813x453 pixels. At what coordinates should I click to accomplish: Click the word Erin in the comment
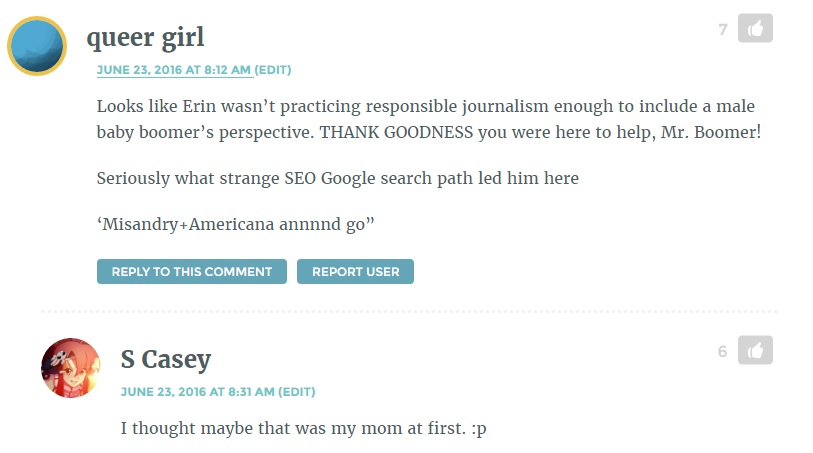(199, 106)
